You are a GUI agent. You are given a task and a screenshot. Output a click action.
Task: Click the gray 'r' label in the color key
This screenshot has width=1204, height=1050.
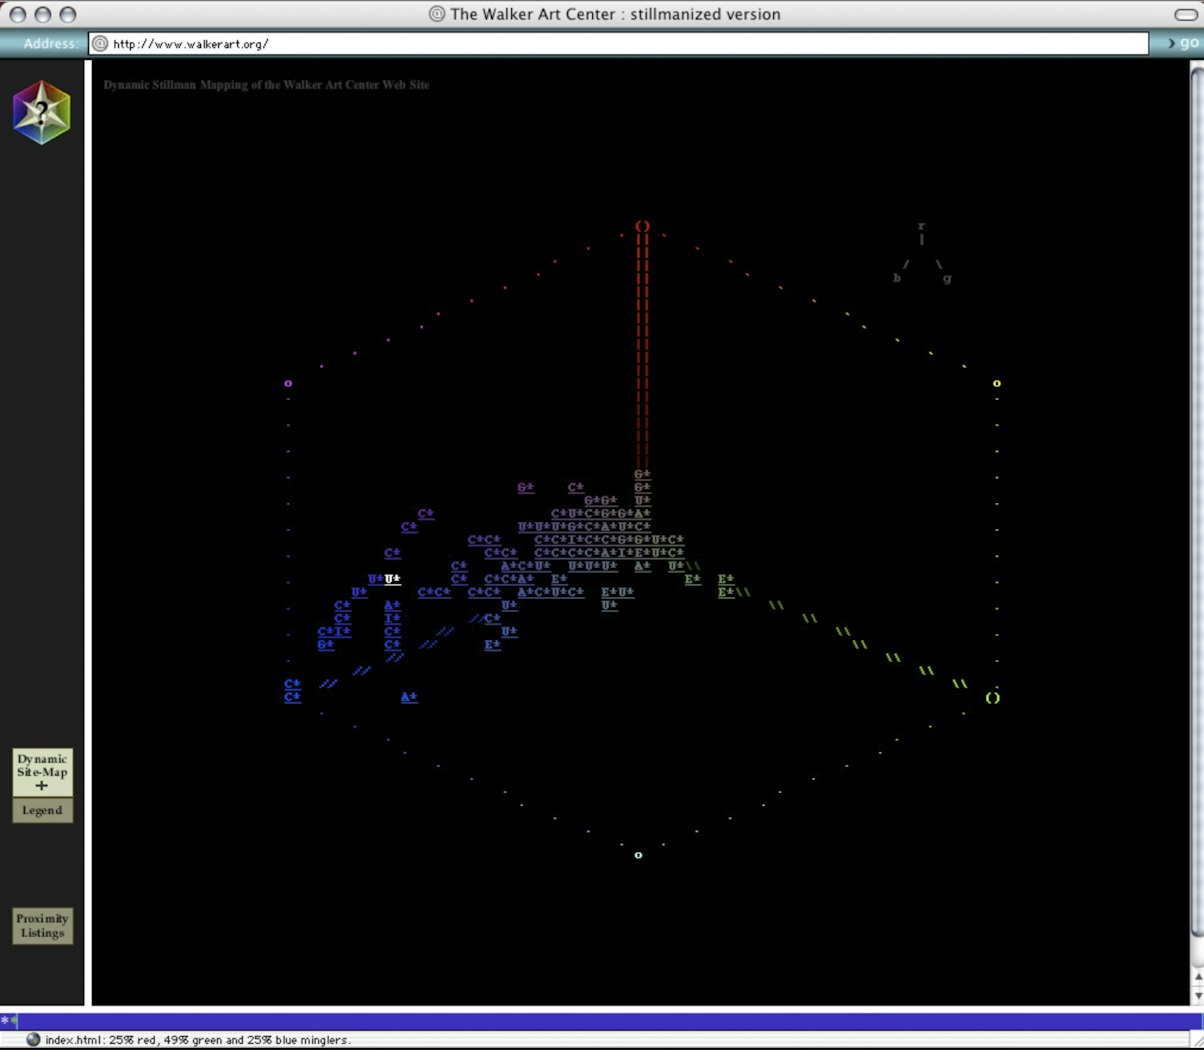coord(921,226)
